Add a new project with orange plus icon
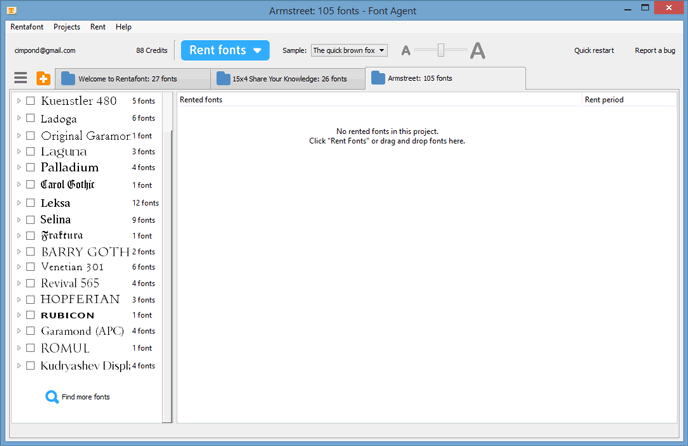 (x=43, y=79)
